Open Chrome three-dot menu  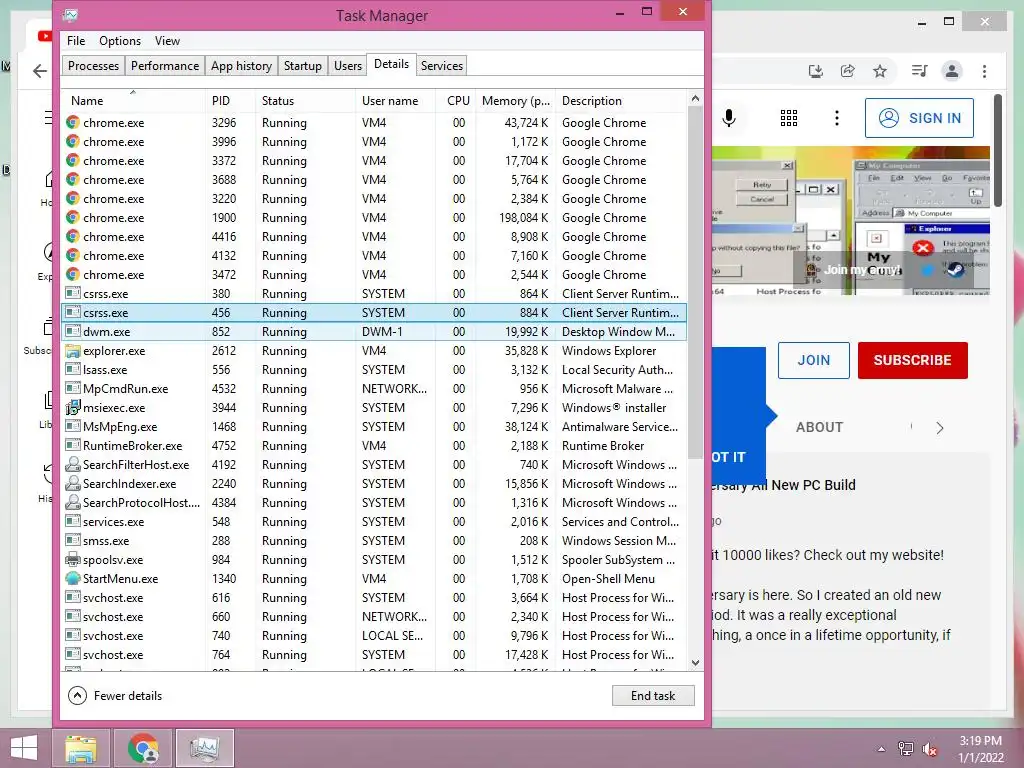[984, 71]
